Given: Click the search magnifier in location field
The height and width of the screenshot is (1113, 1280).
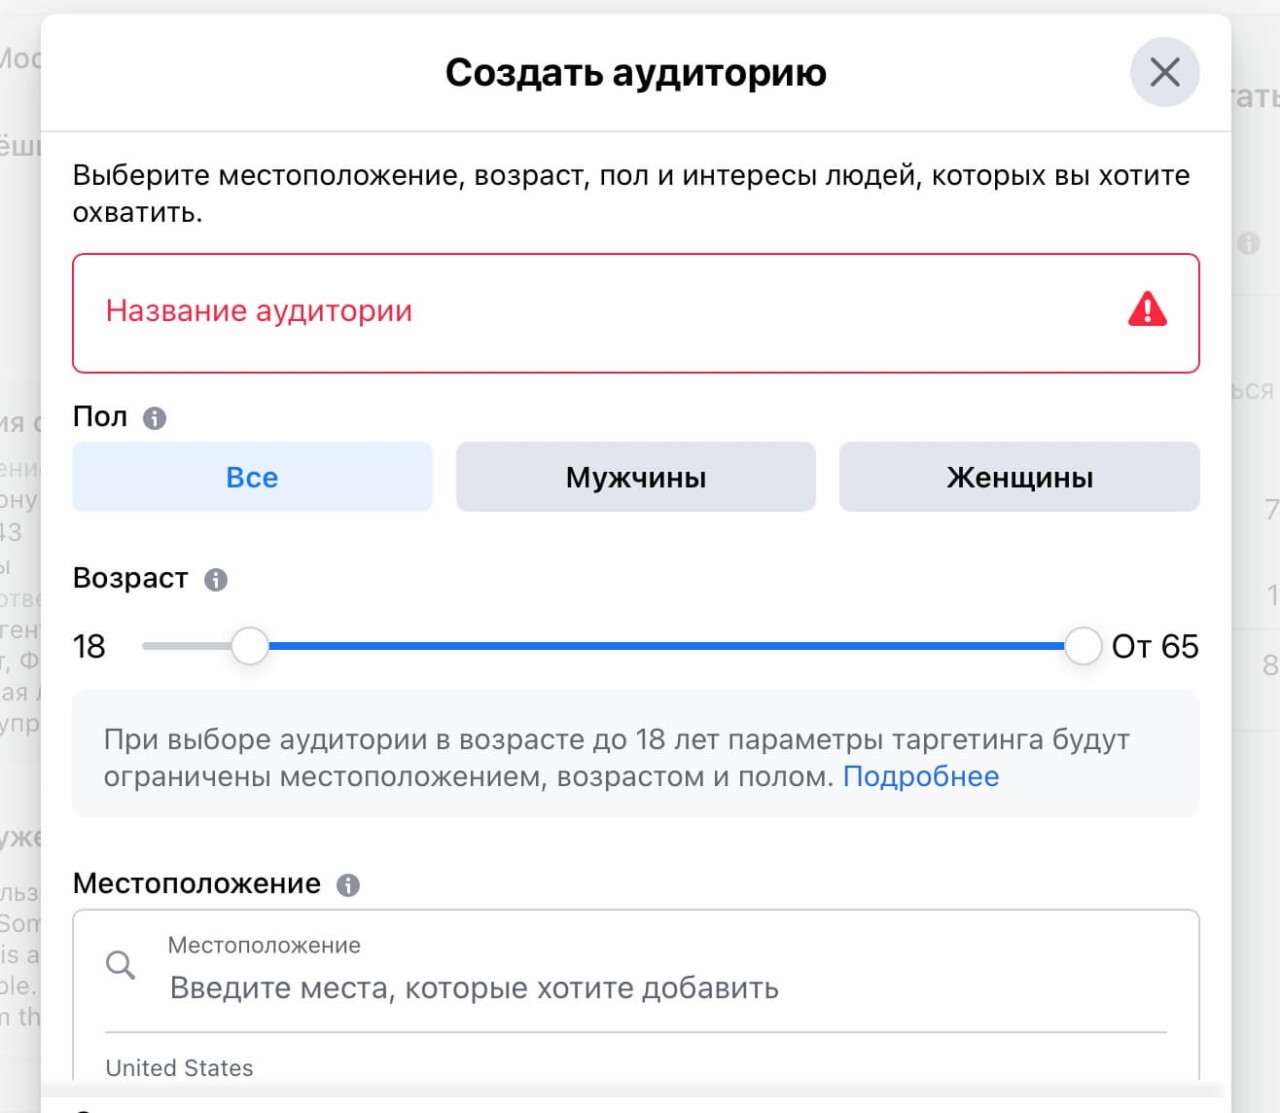Looking at the screenshot, I should point(120,965).
